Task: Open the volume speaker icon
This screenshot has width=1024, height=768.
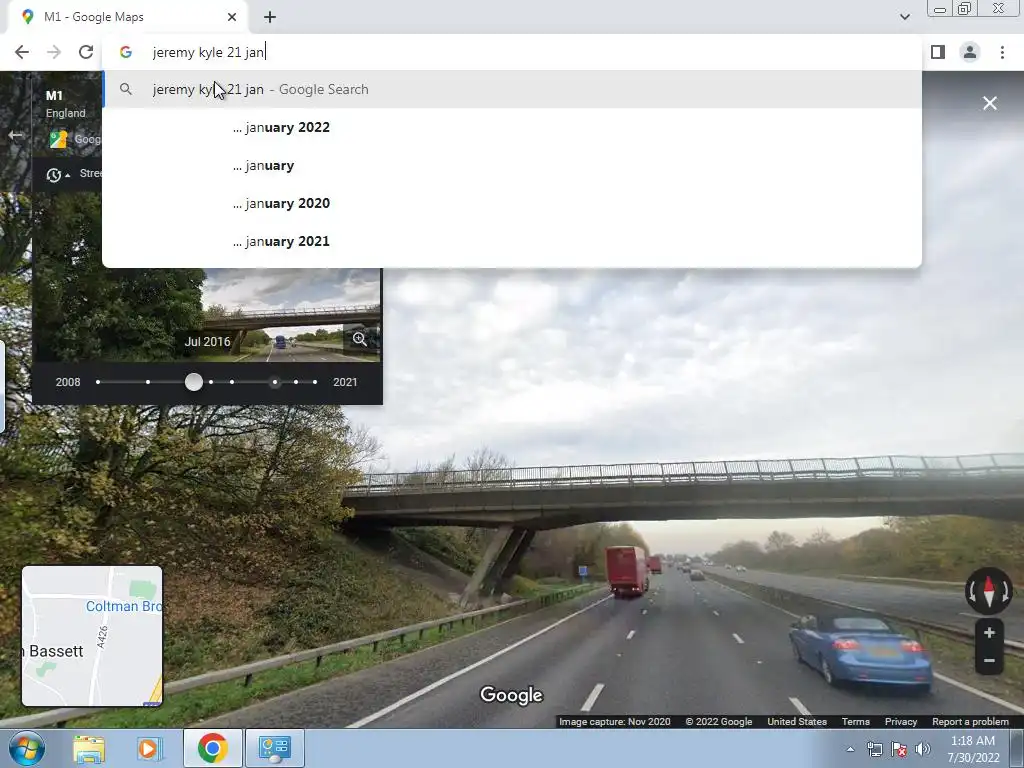Action: click(923, 749)
